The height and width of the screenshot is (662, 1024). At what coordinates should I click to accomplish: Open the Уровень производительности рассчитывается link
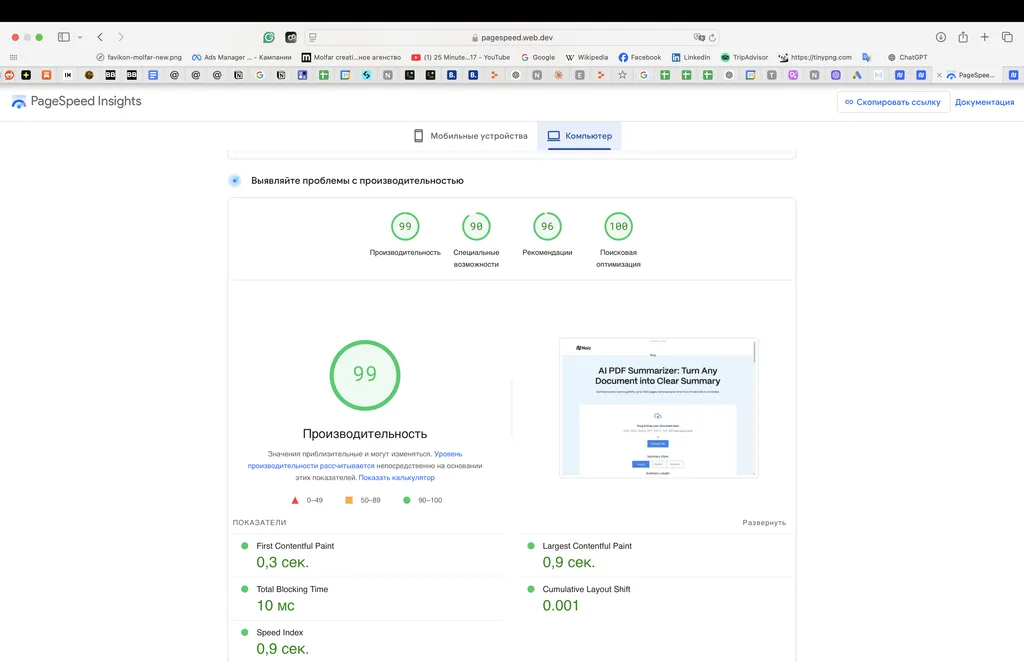[355, 460]
